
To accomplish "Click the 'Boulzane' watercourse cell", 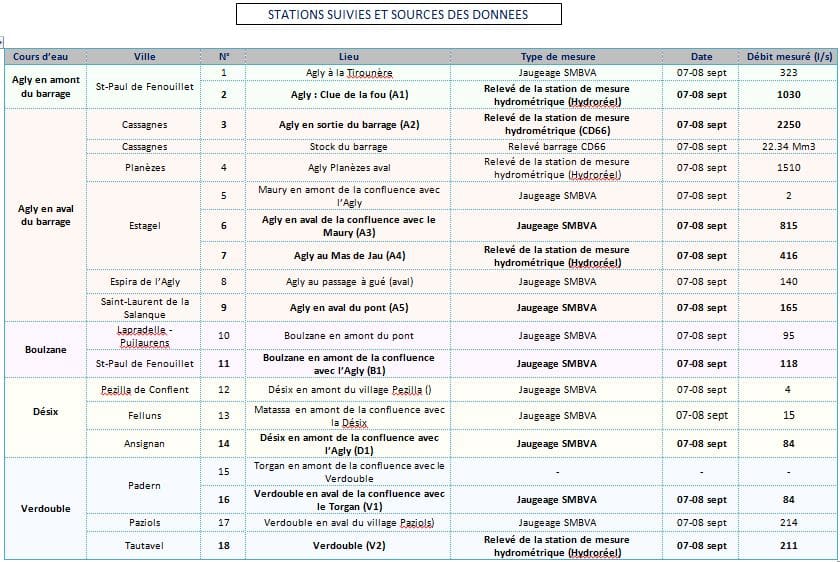I will coord(44,349).
